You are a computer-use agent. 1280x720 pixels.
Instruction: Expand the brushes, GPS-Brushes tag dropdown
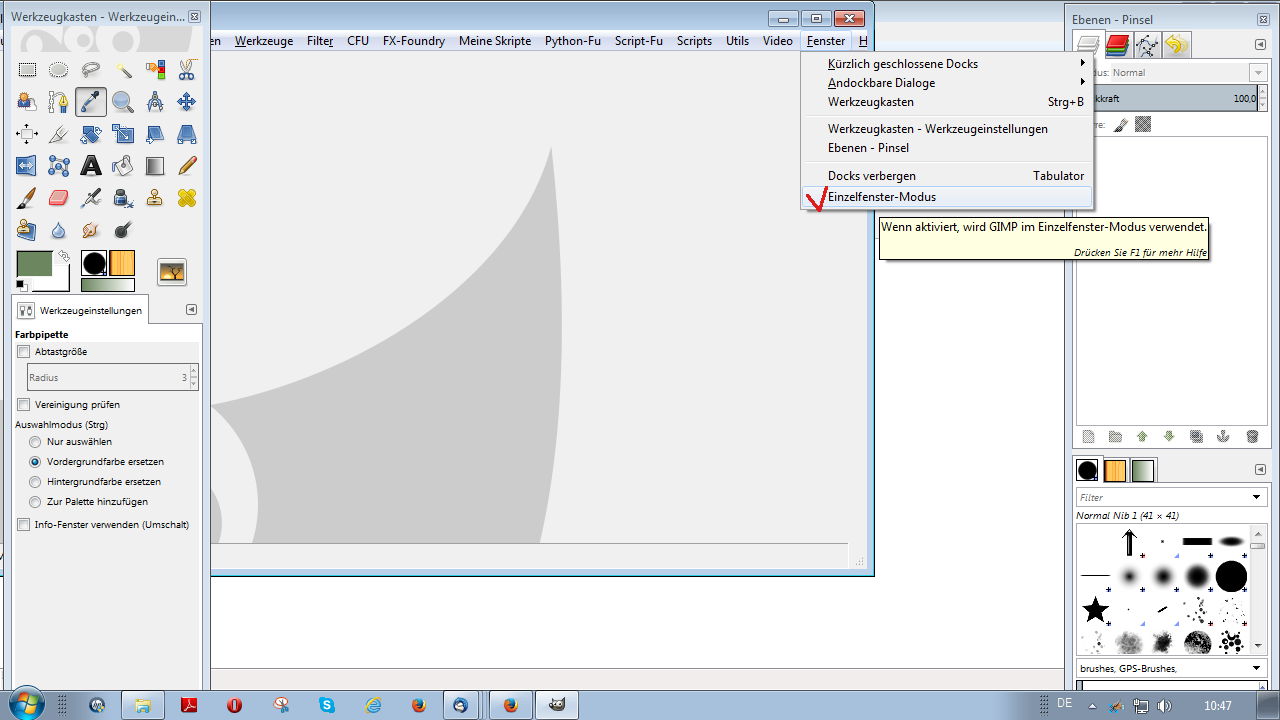click(1257, 668)
